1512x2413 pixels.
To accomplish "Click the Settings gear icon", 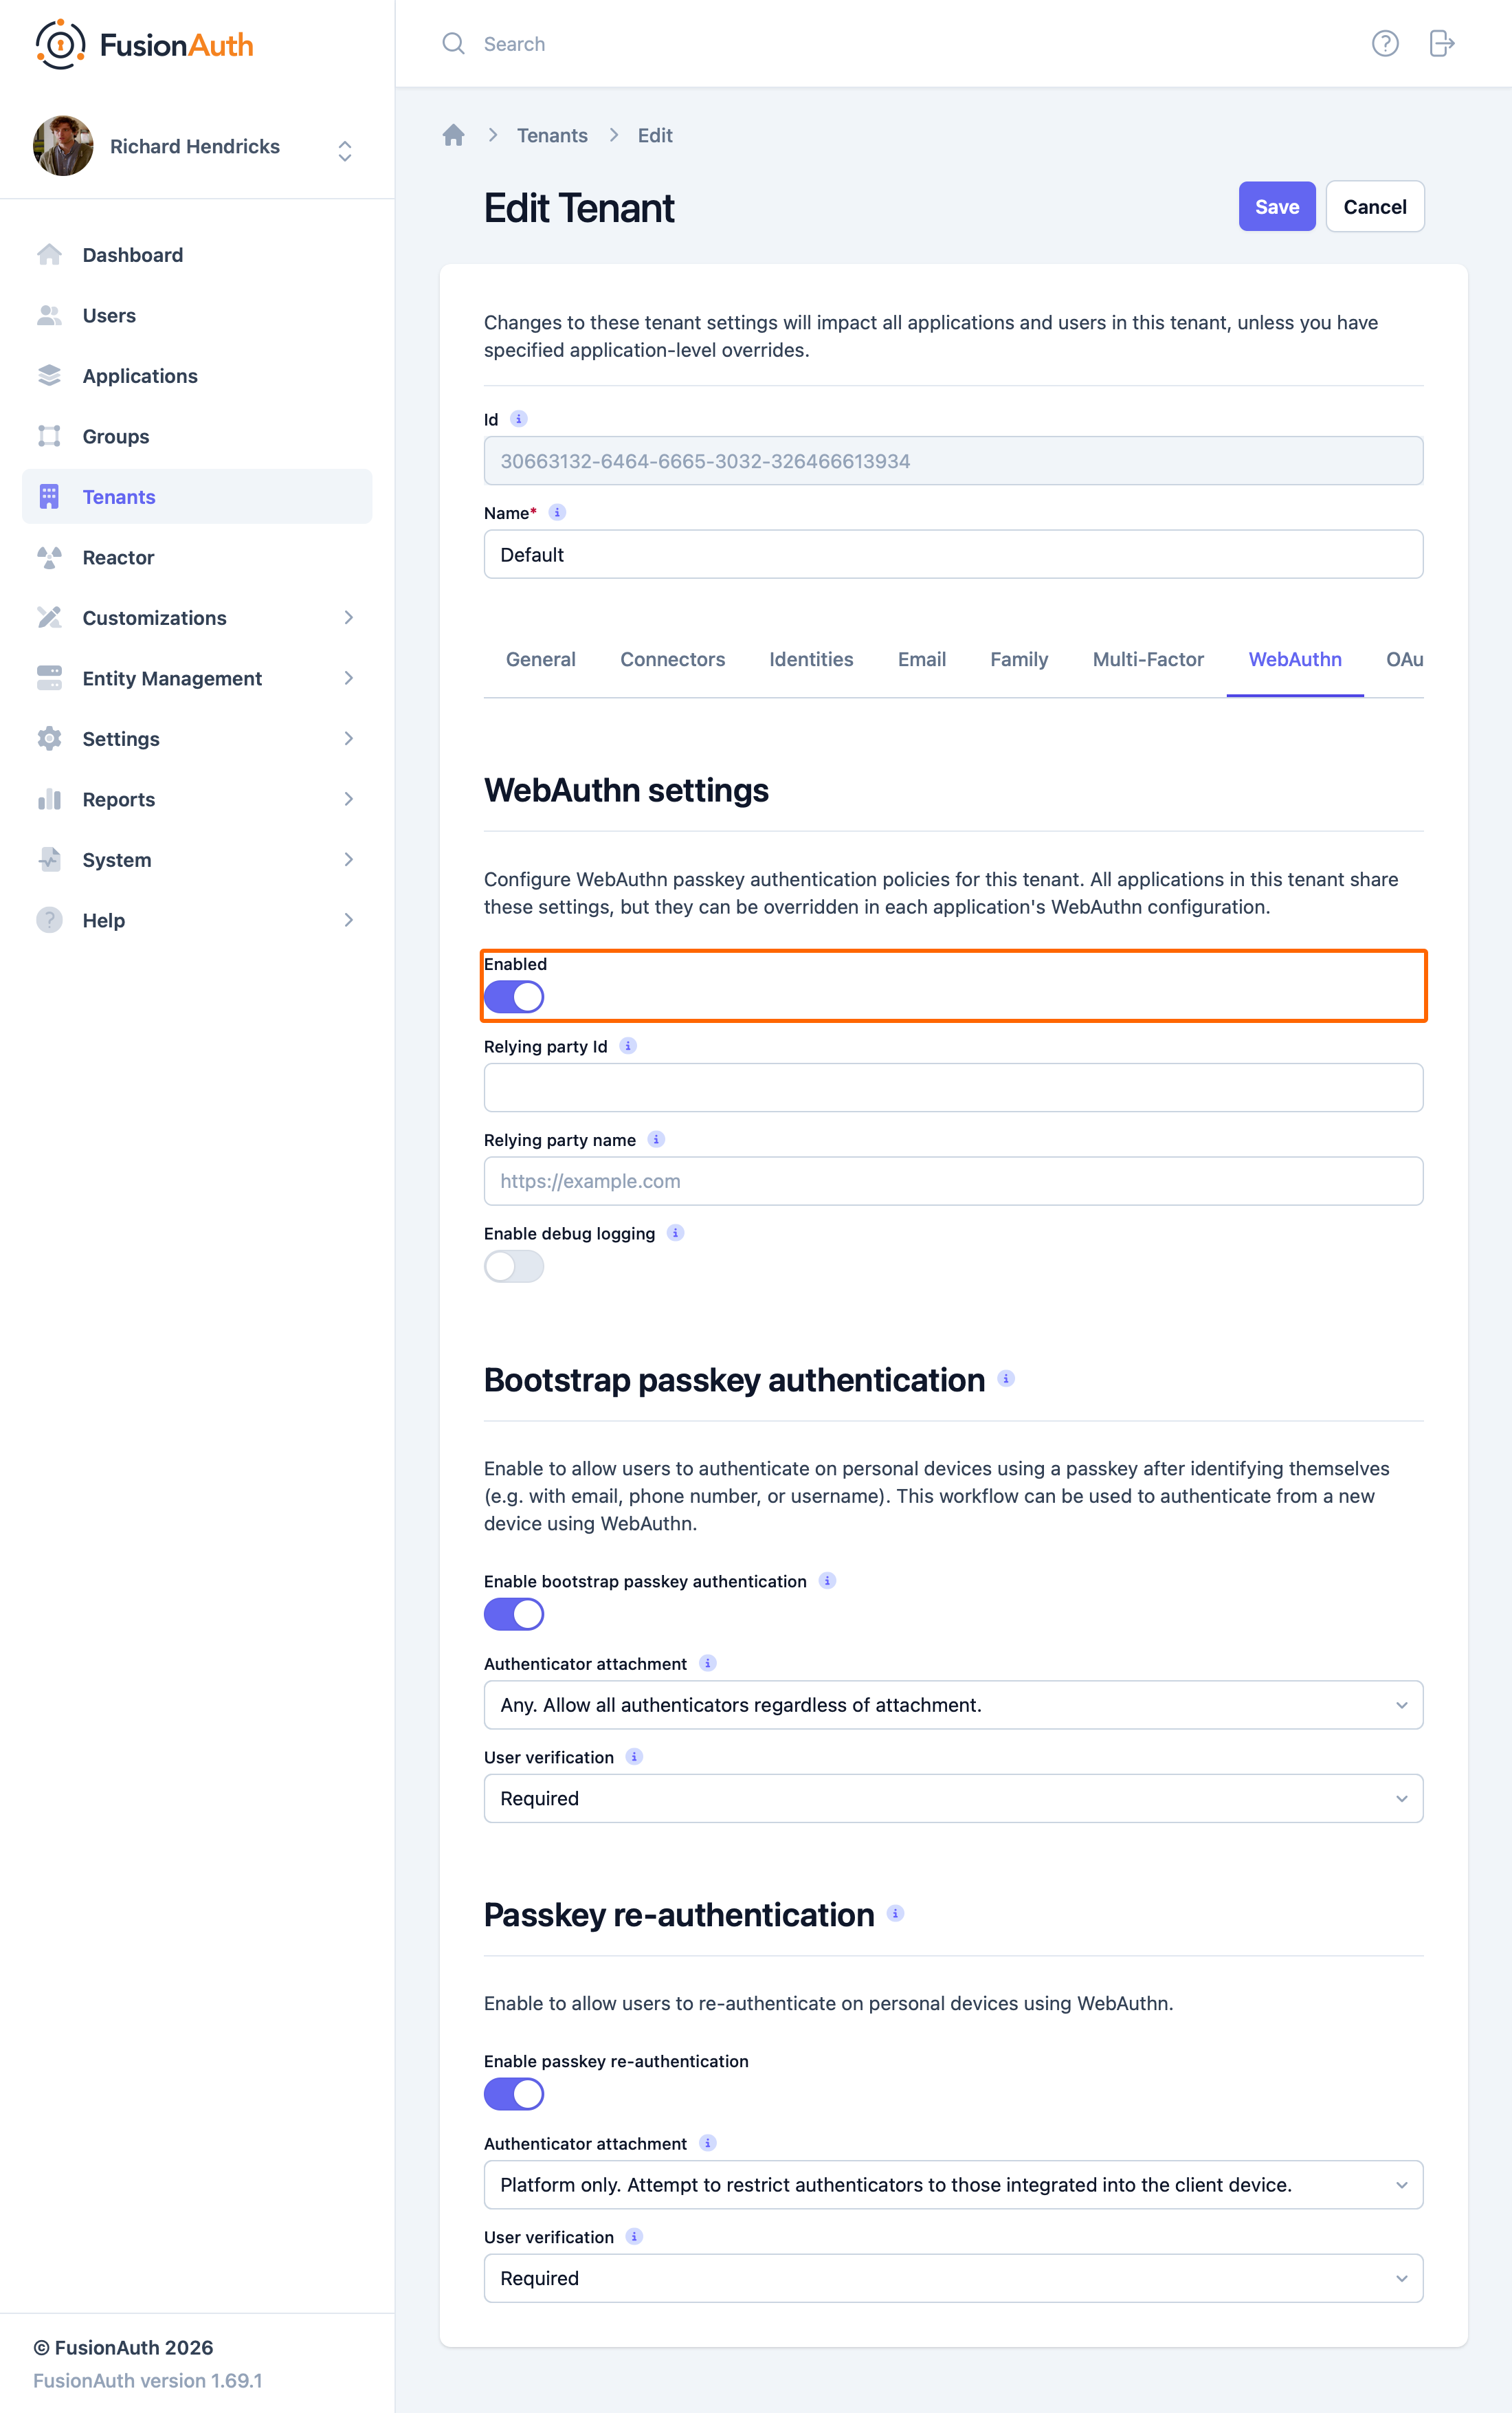I will tap(49, 738).
